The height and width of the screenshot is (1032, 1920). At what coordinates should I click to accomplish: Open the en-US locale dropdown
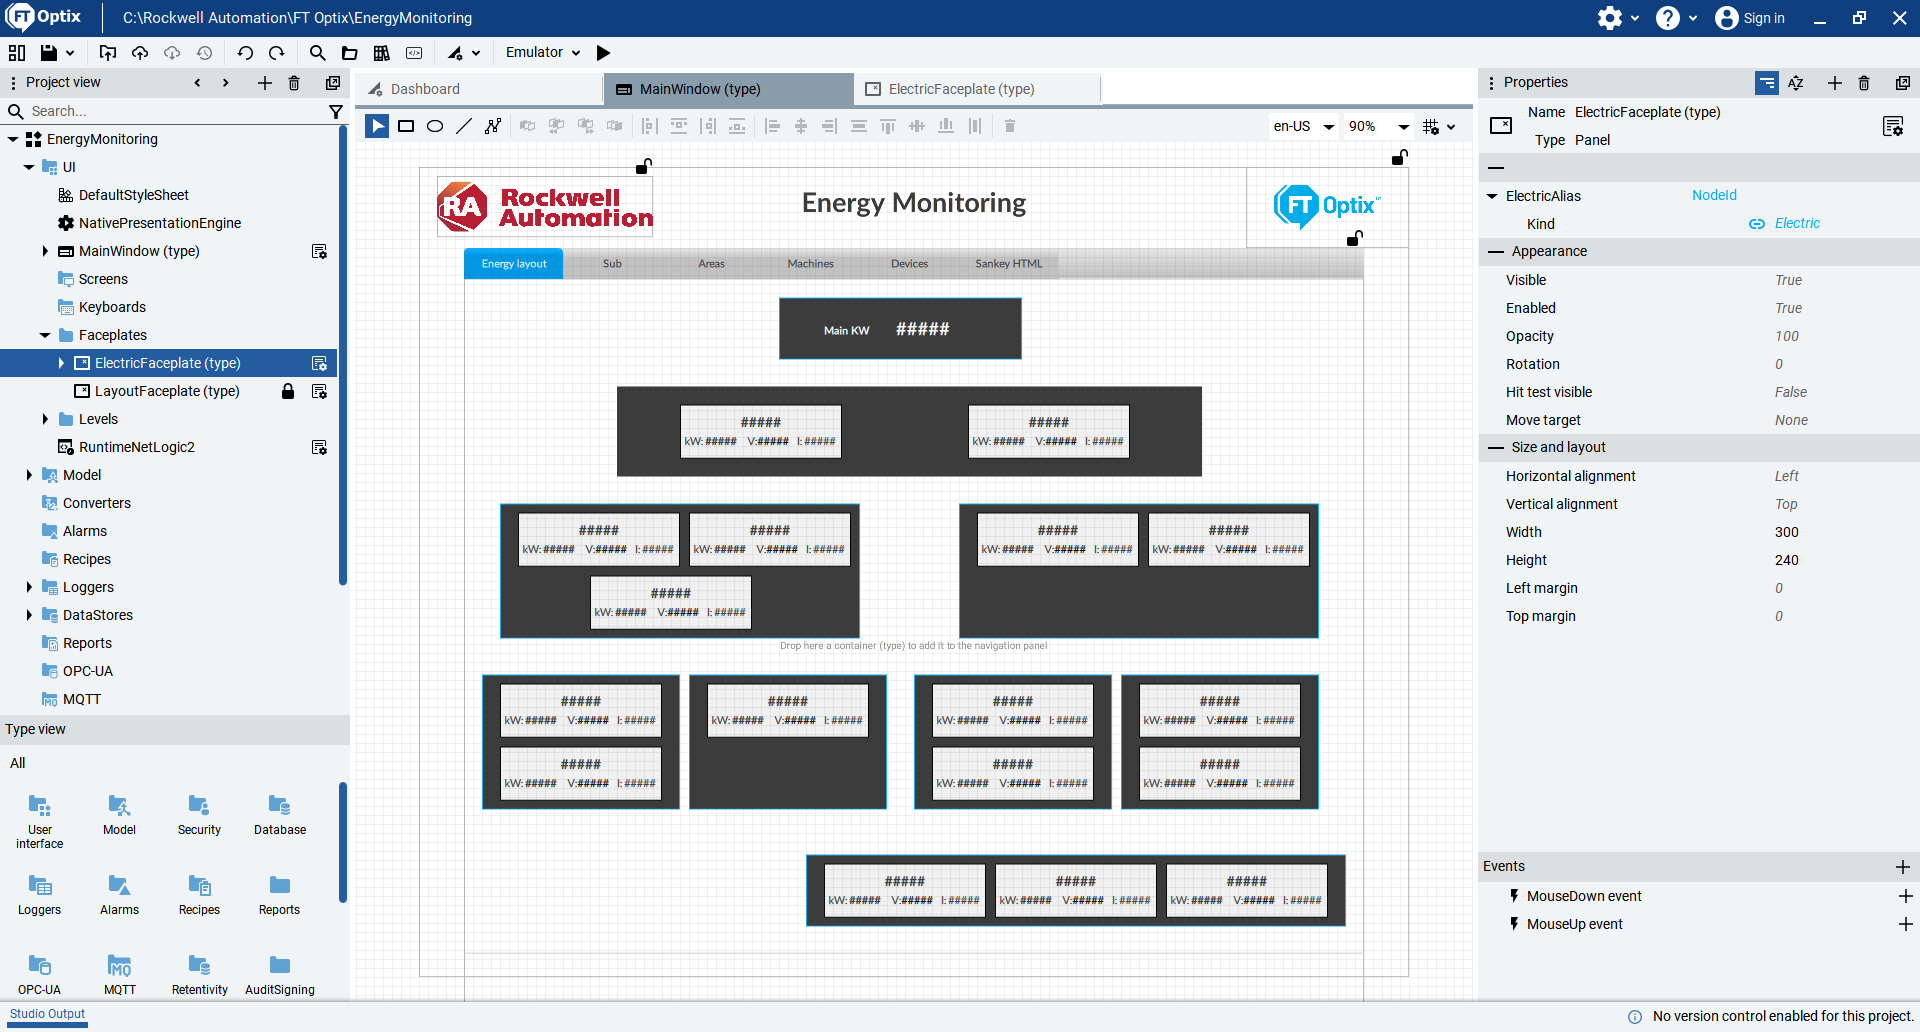click(1303, 127)
